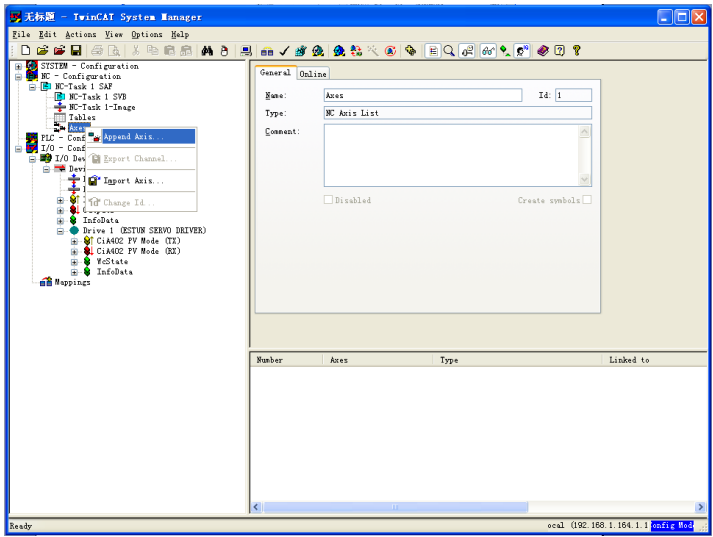
Task: Click the axes list scrollbar right arrow
Action: click(x=701, y=507)
